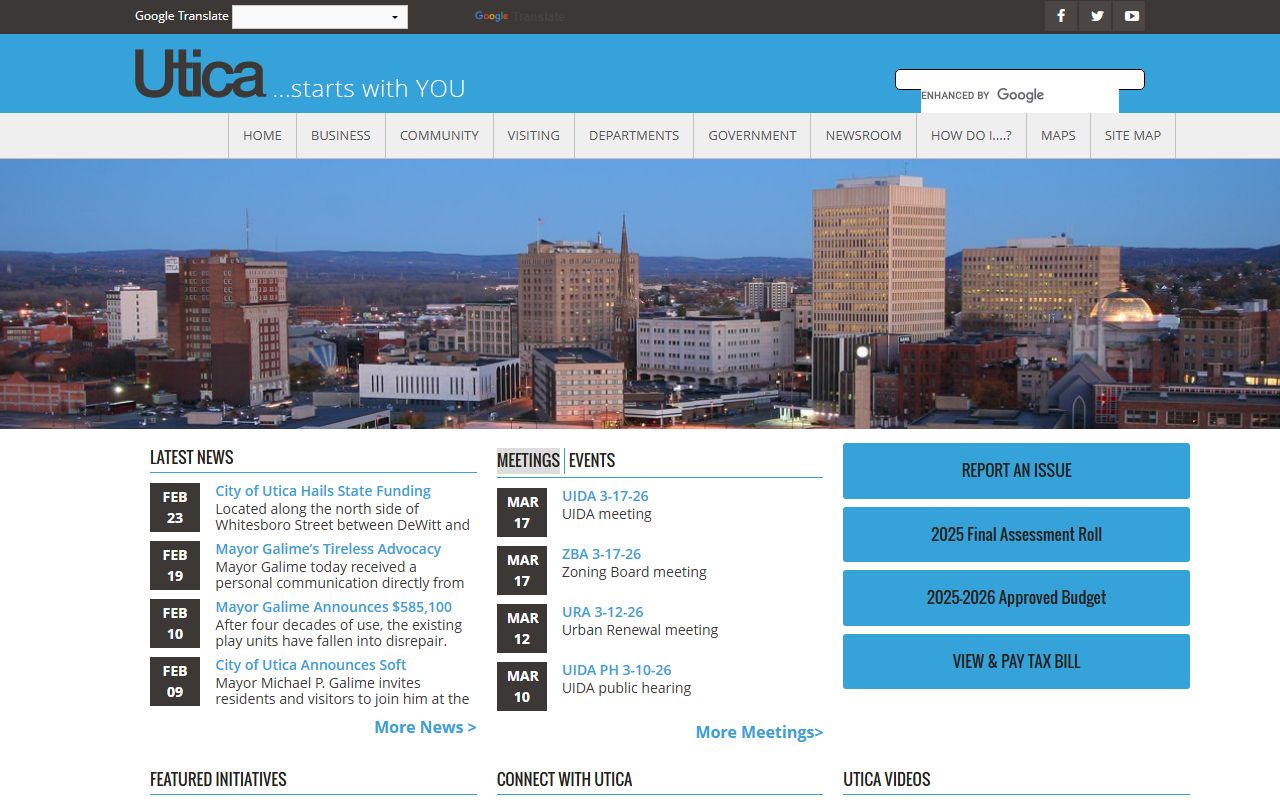Open the Utica YouTube channel icon

point(1130,16)
